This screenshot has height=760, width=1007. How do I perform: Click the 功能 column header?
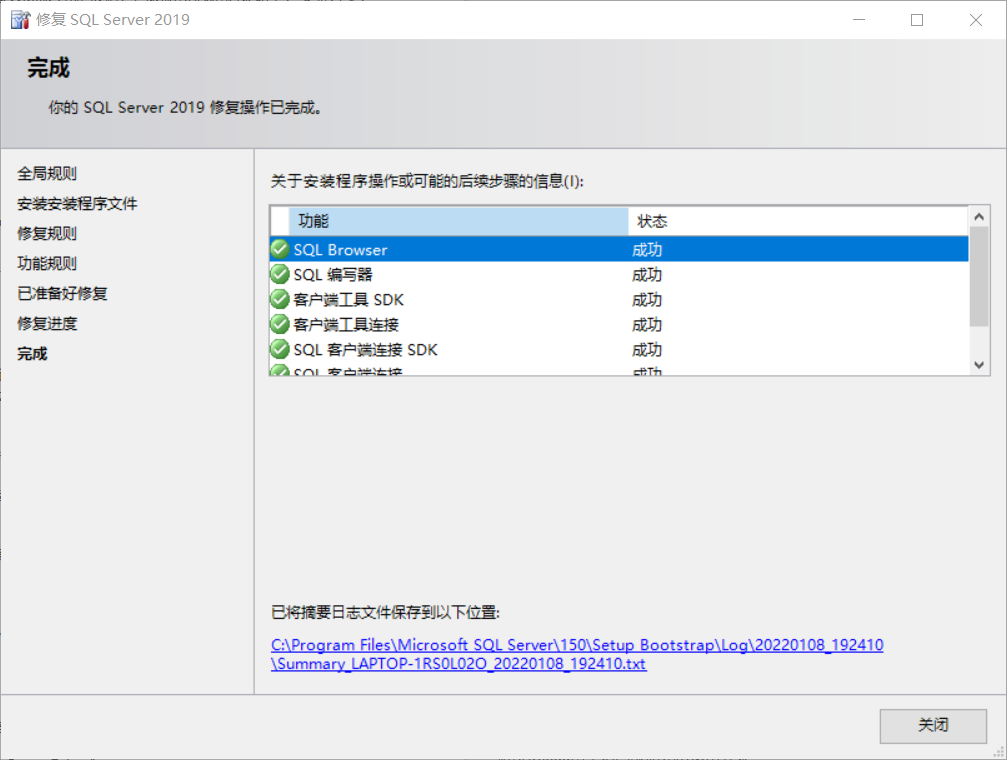pos(459,221)
